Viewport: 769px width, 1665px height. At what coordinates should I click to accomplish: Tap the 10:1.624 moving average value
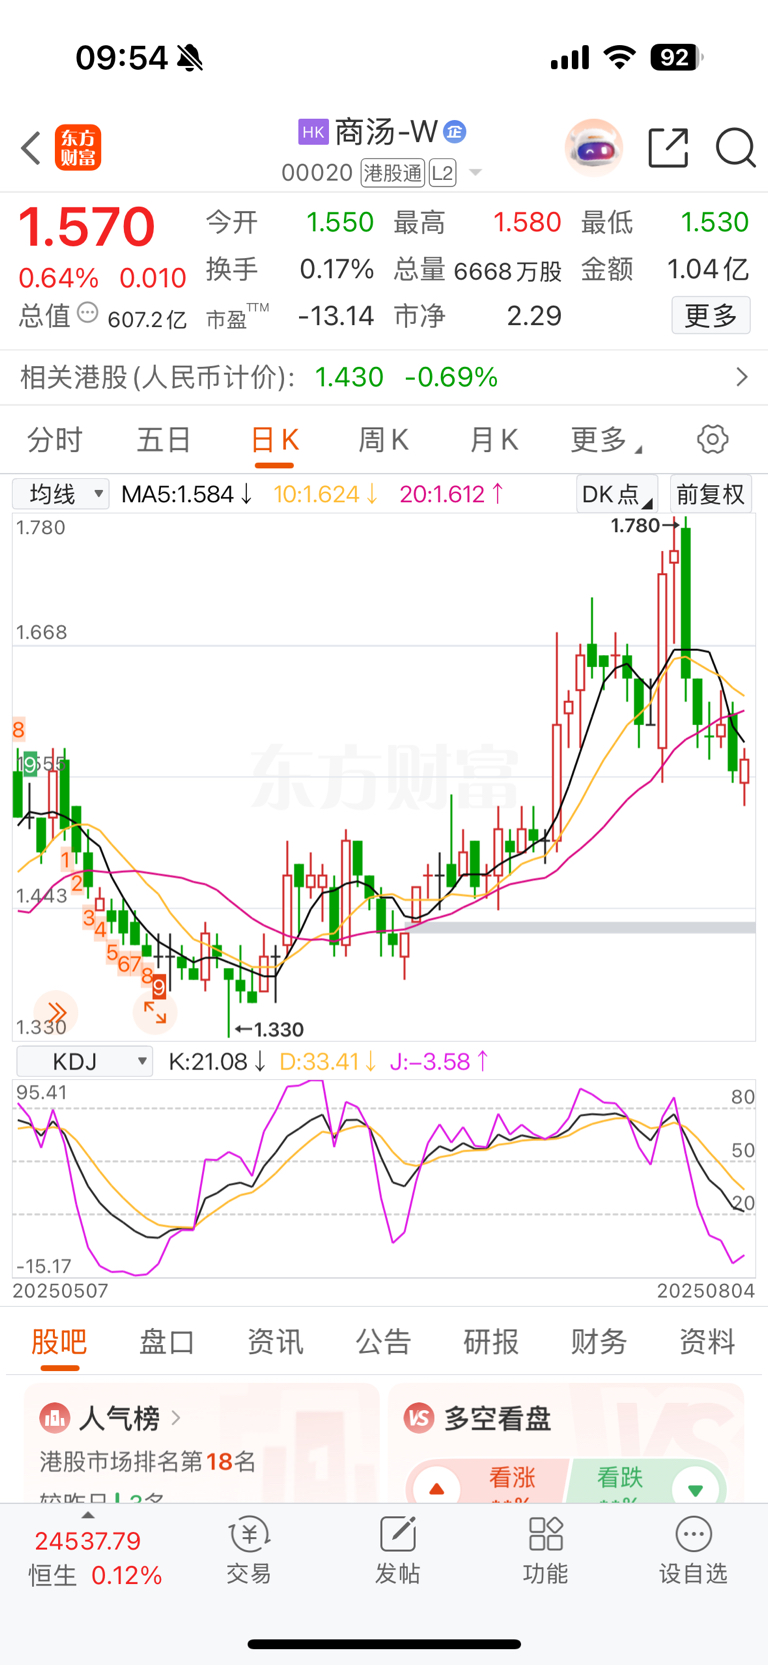[x=326, y=494]
